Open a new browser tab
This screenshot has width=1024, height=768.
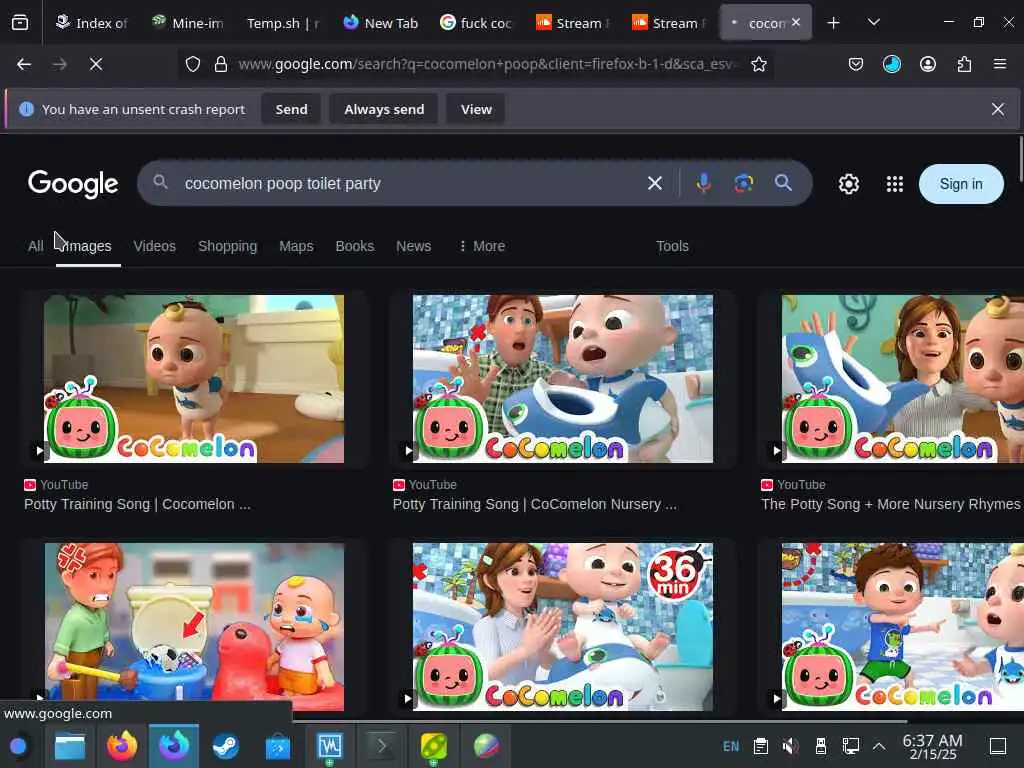click(833, 23)
